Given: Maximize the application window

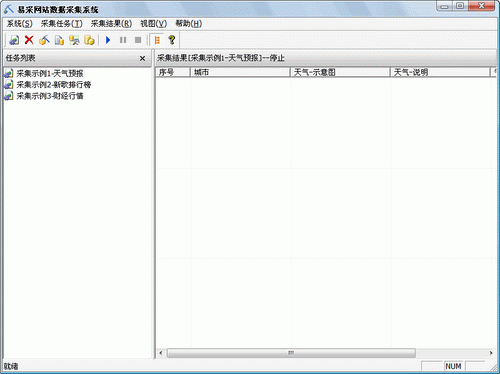Looking at the screenshot, I should coord(460,6).
